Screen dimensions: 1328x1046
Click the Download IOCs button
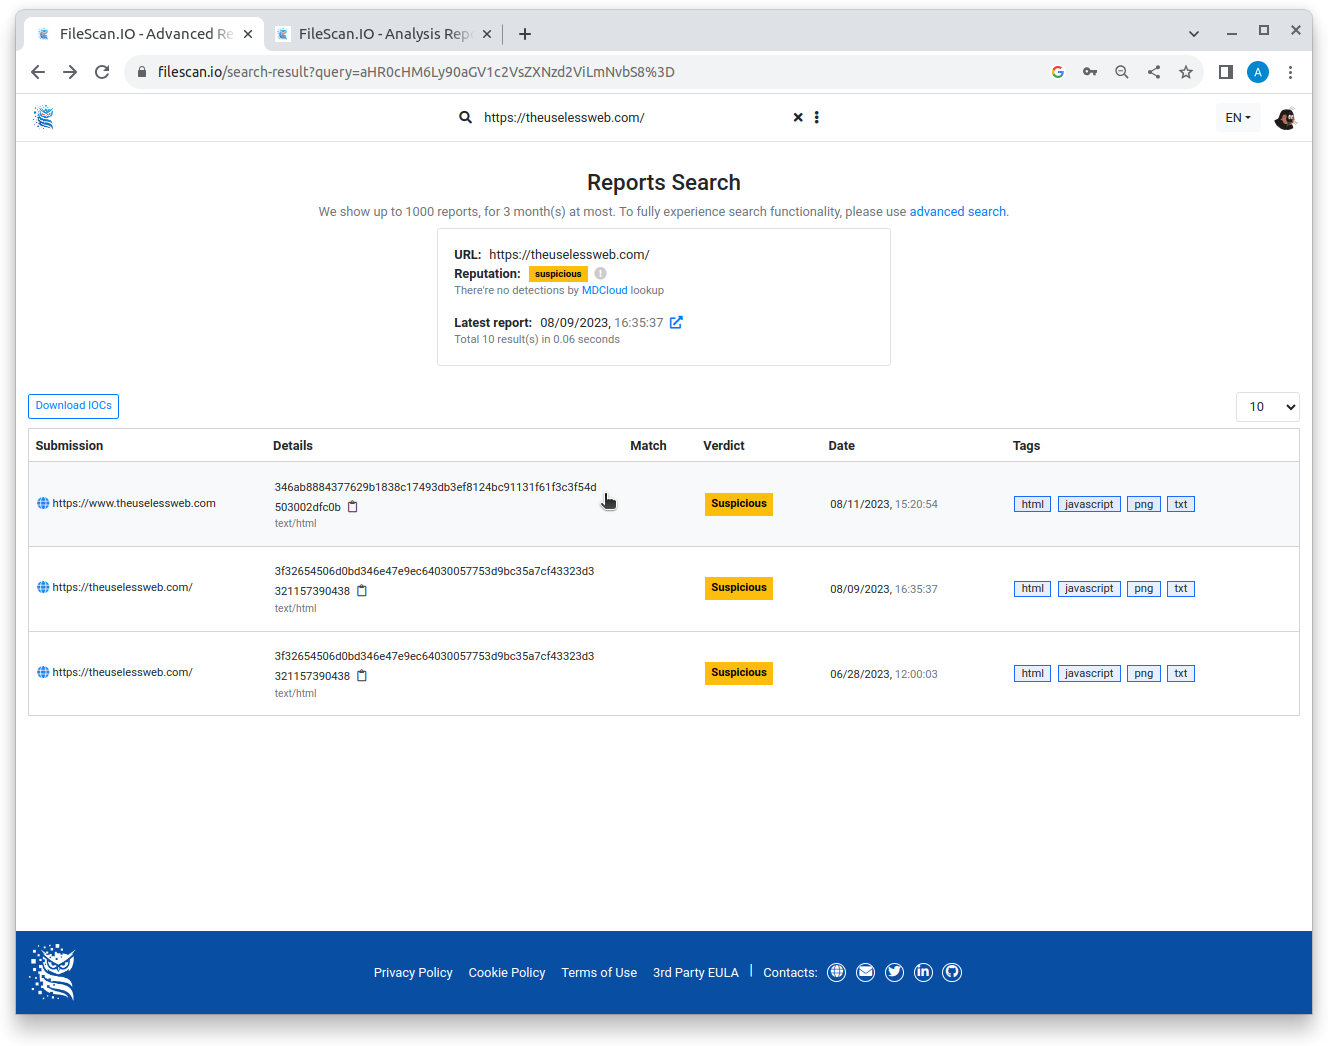[x=74, y=406]
